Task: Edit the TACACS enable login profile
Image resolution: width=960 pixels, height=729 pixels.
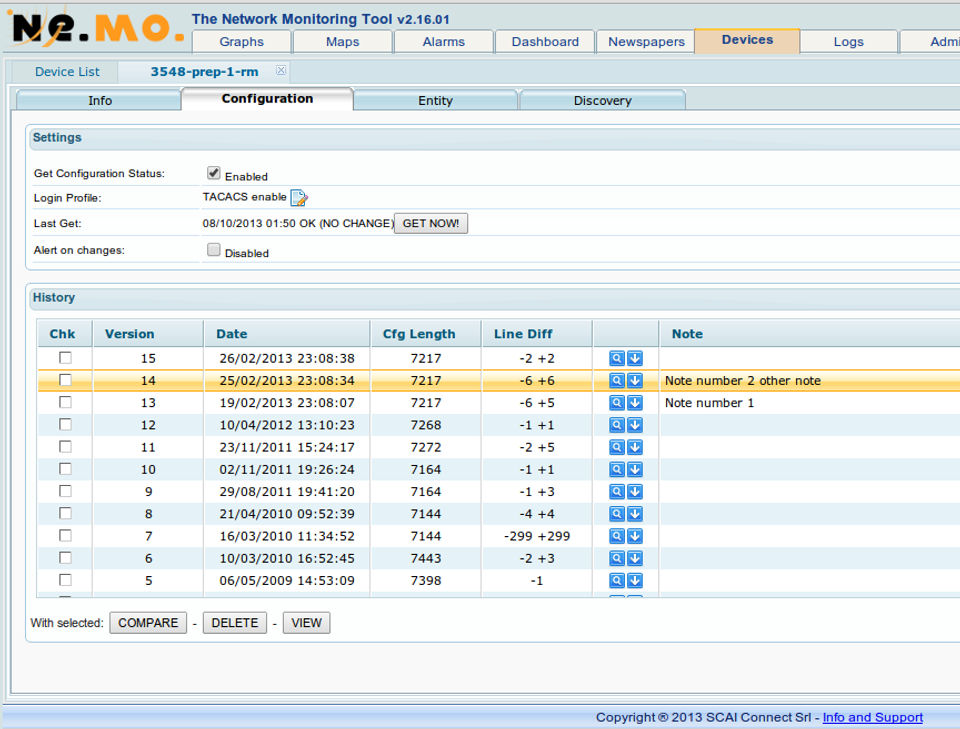Action: (298, 198)
